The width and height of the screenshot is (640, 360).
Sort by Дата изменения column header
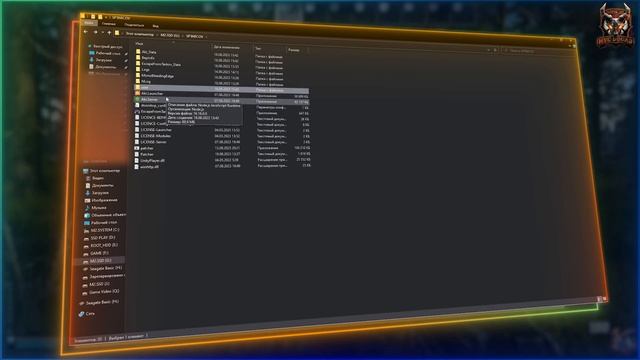coord(227,47)
